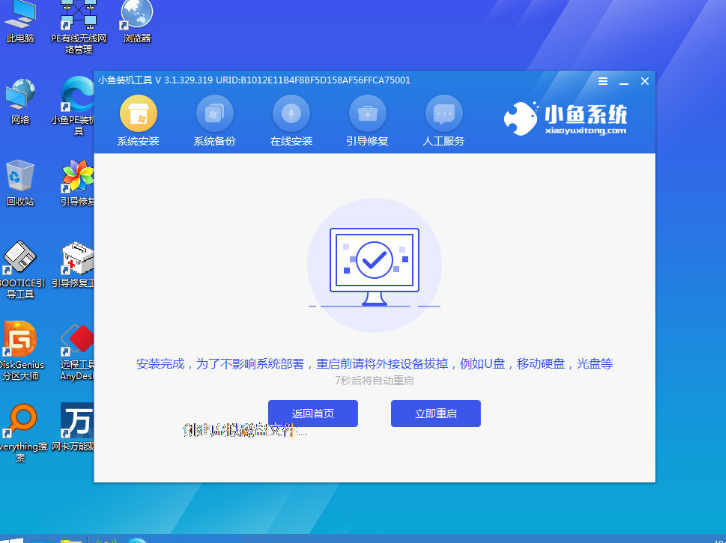Image resolution: width=726 pixels, height=543 pixels.
Task: Minimize the 小鱼装机工具 window
Action: 624,80
